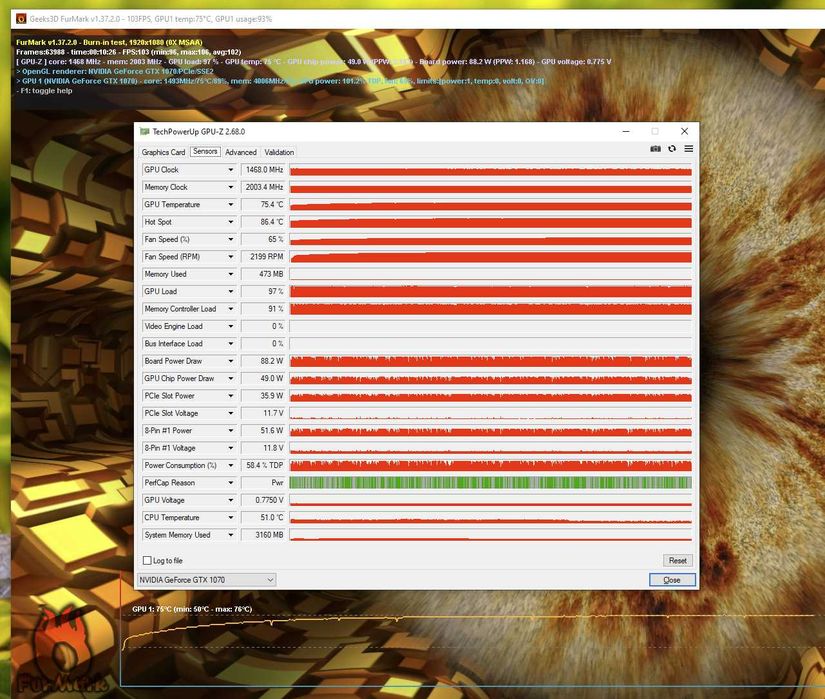Expand the CPU Temperature sensor dropdown
Image resolution: width=825 pixels, height=699 pixels.
point(230,518)
